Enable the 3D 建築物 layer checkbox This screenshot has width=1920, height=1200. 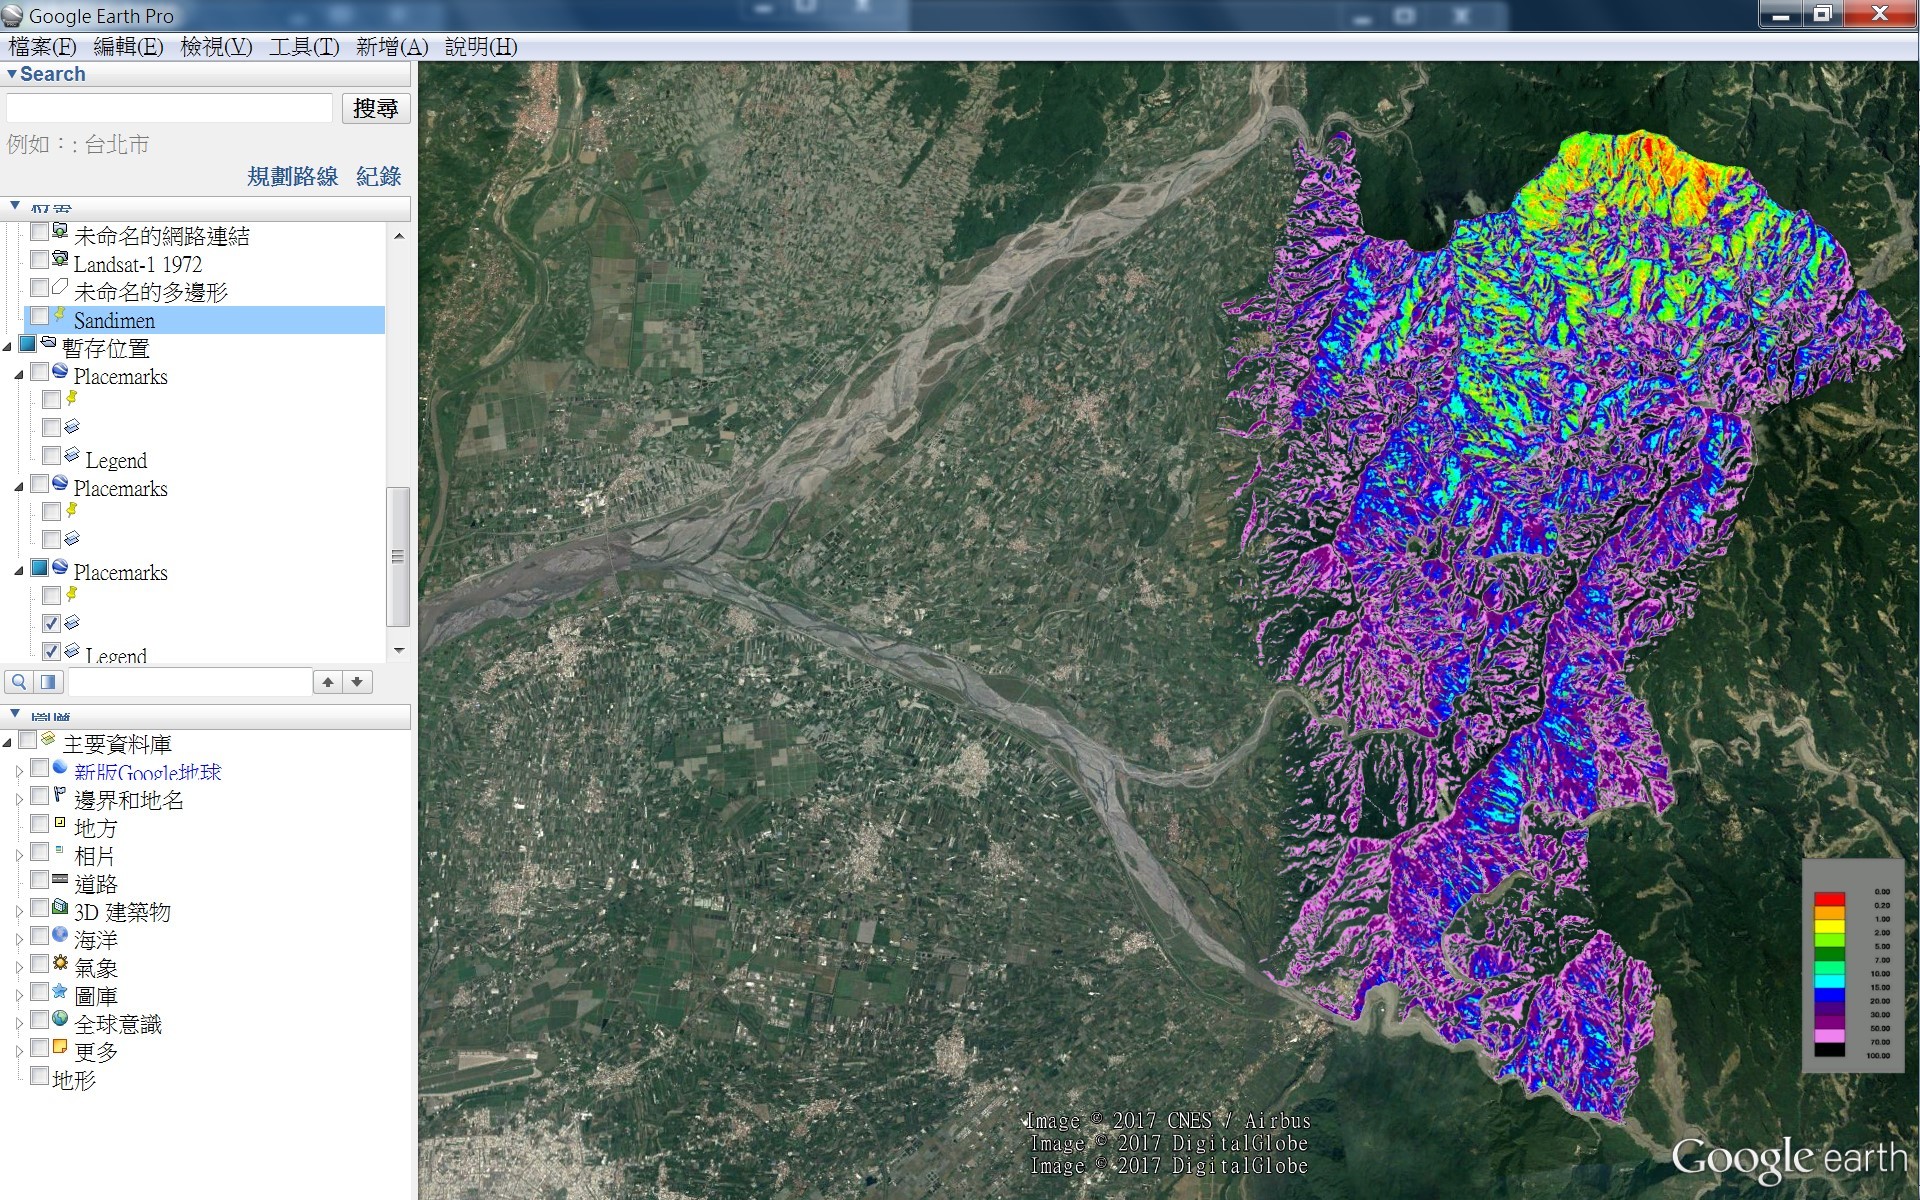tap(39, 908)
